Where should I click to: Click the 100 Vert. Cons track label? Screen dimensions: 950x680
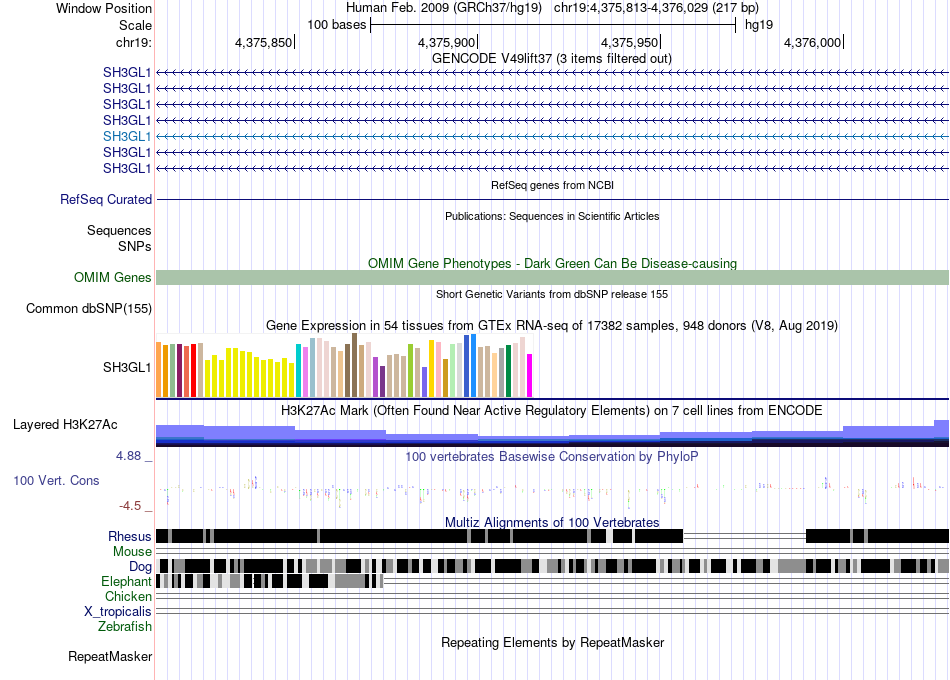point(56,481)
